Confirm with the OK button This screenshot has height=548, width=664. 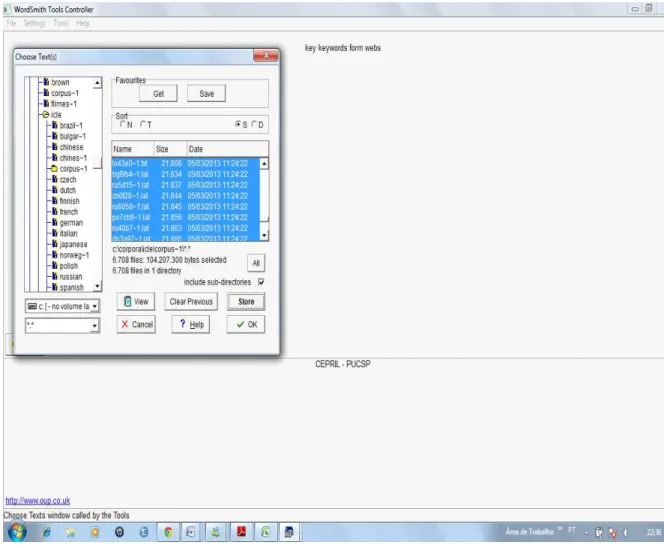tap(246, 324)
